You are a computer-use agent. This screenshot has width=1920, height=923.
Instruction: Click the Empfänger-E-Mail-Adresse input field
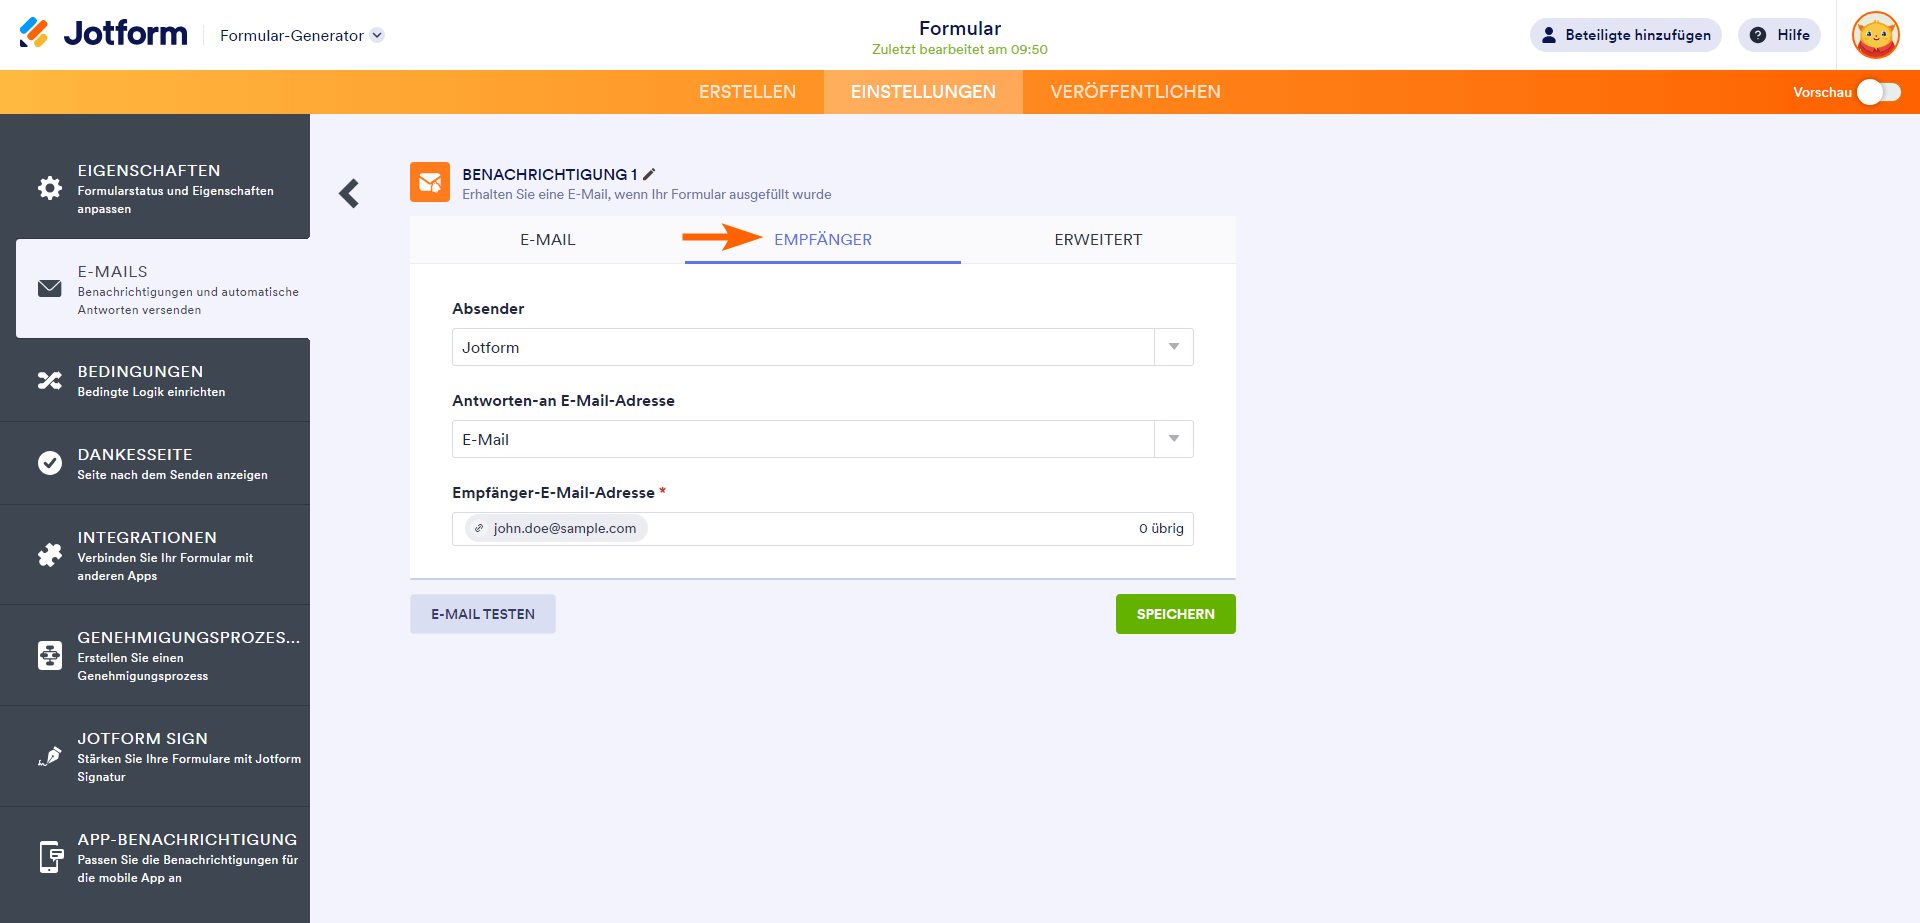(x=880, y=529)
